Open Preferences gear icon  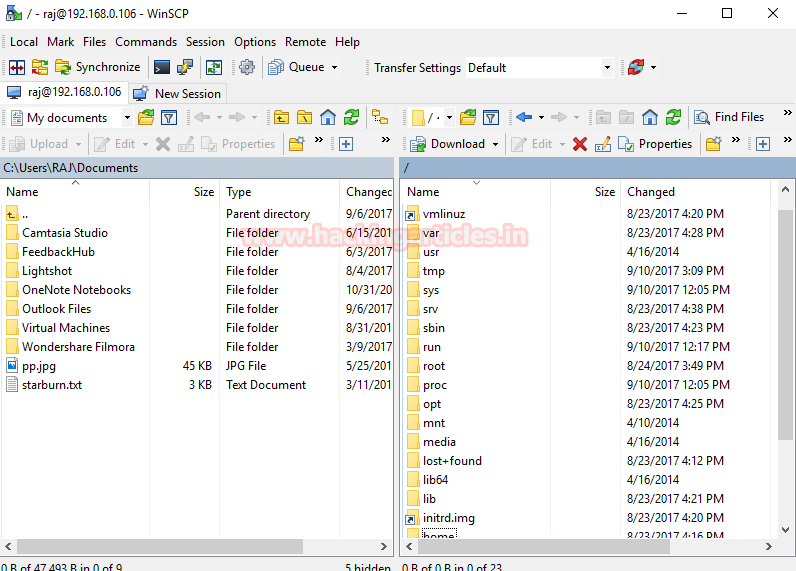pyautogui.click(x=247, y=67)
